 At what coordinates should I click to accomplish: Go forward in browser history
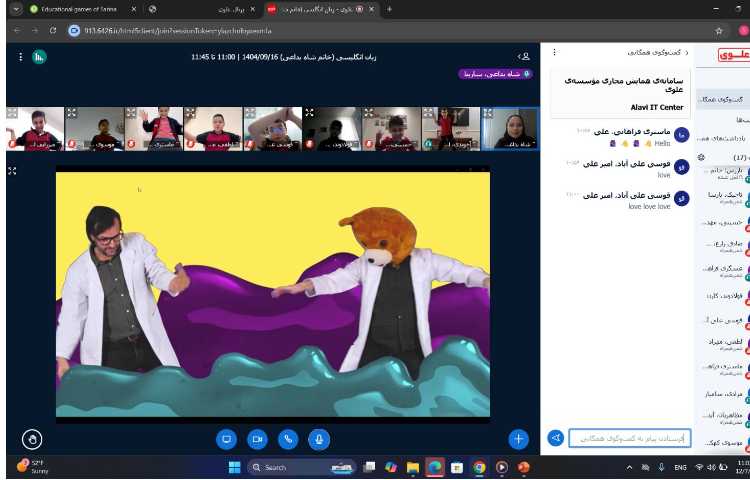click(34, 31)
